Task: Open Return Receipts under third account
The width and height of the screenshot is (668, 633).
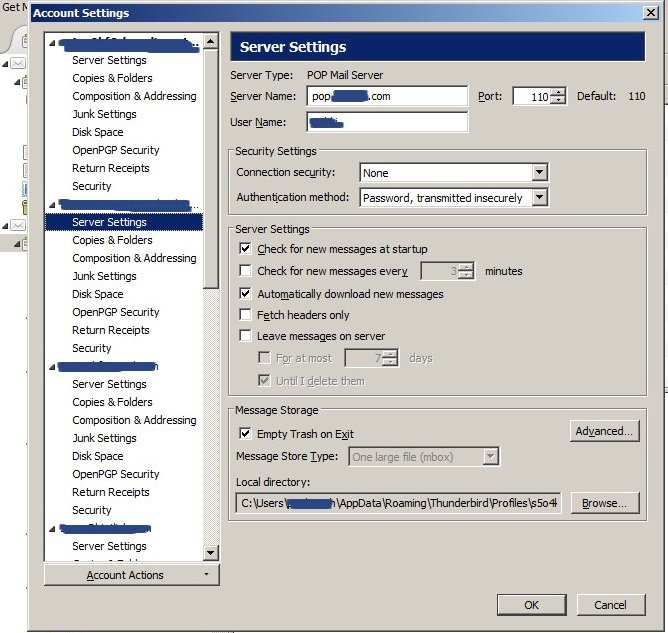Action: tap(111, 492)
